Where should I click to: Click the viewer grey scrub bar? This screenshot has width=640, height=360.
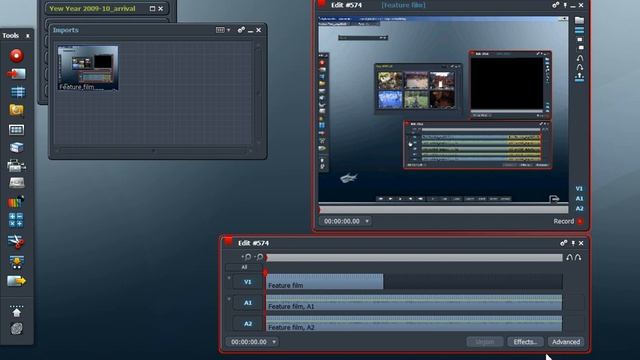[x=443, y=210]
